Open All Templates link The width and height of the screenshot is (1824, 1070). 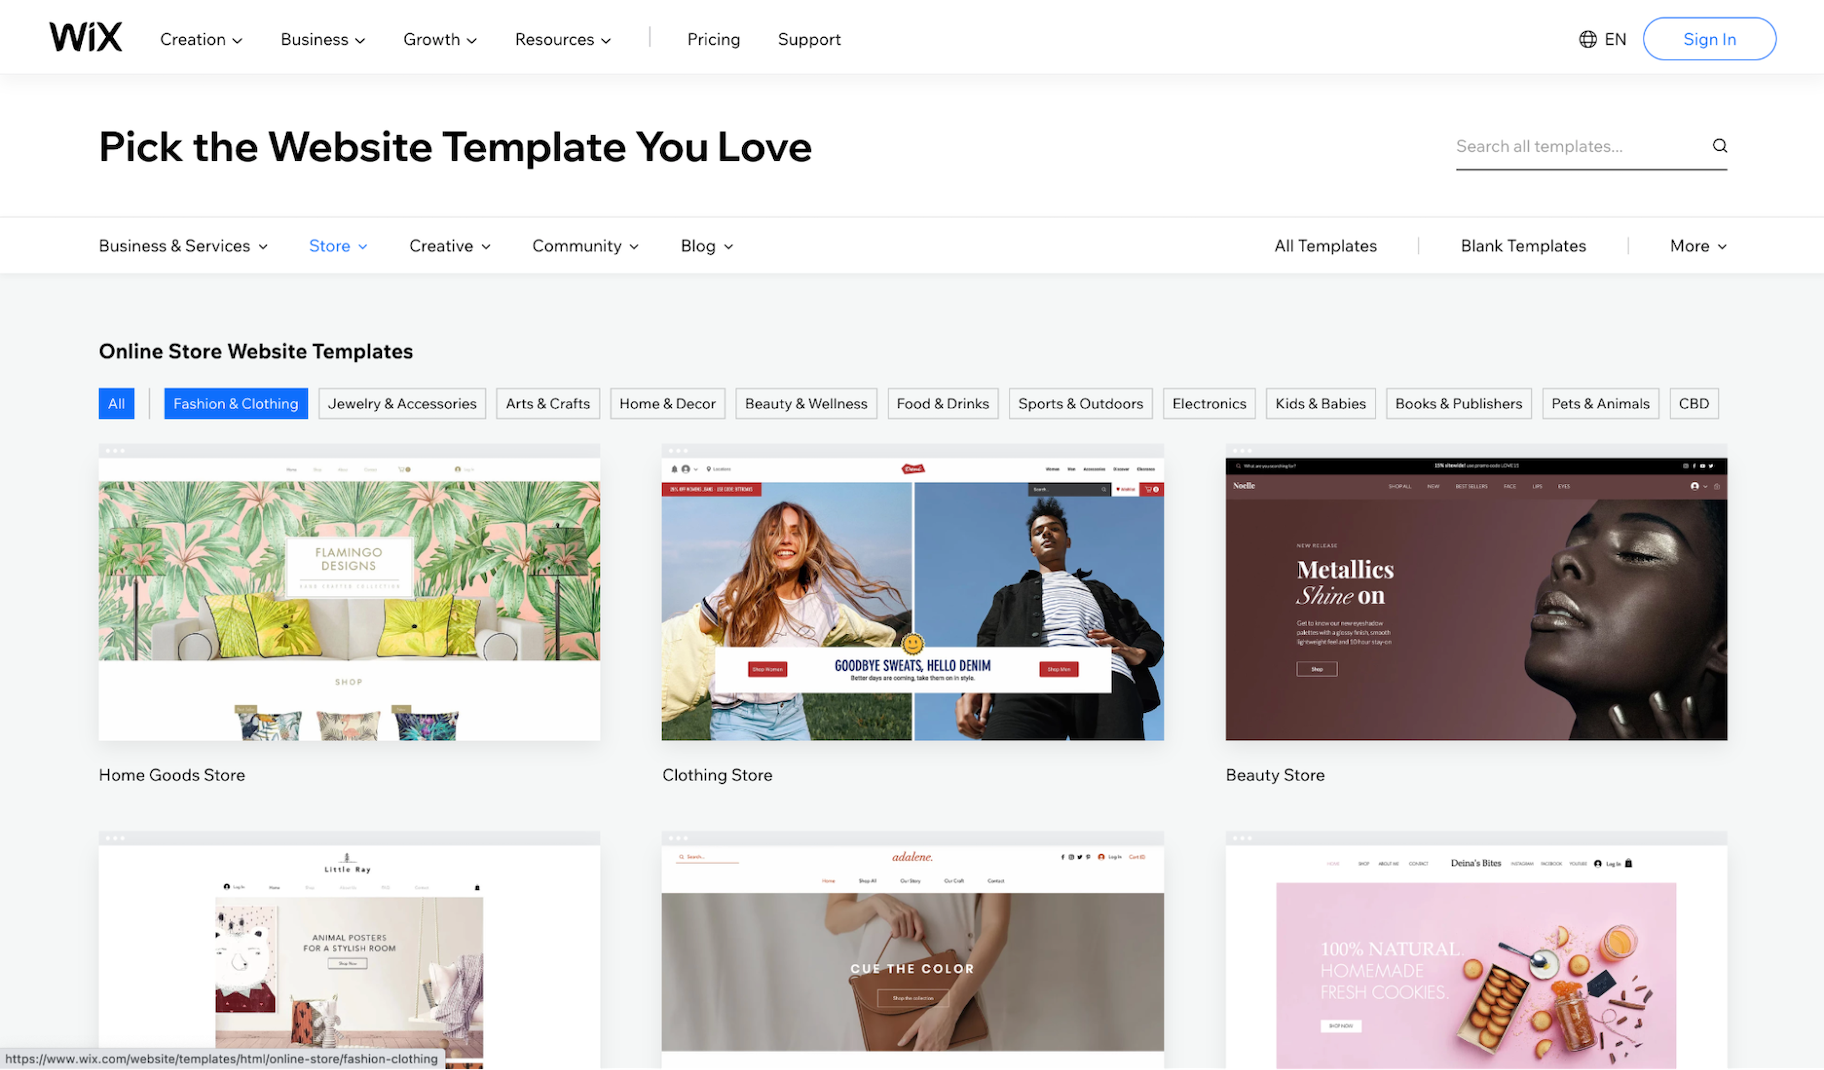point(1325,246)
